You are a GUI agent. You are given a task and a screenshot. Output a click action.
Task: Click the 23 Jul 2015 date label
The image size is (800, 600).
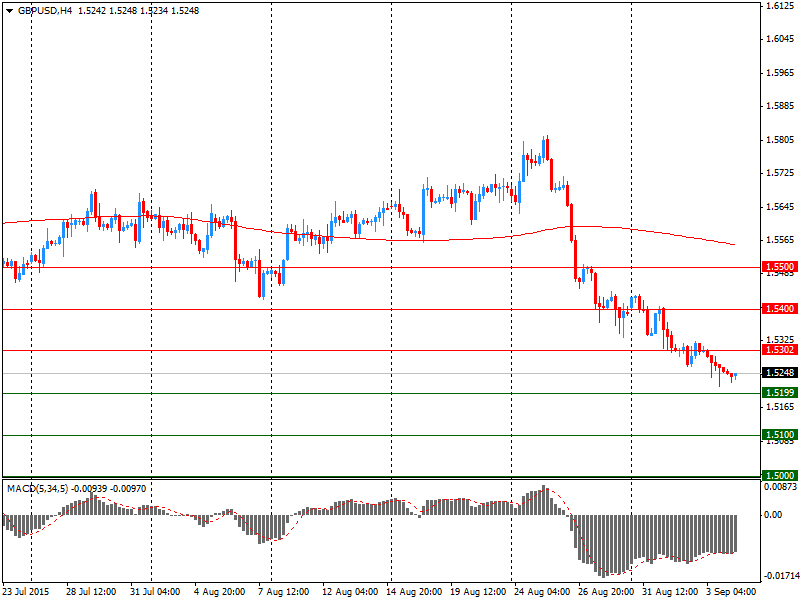click(x=26, y=592)
